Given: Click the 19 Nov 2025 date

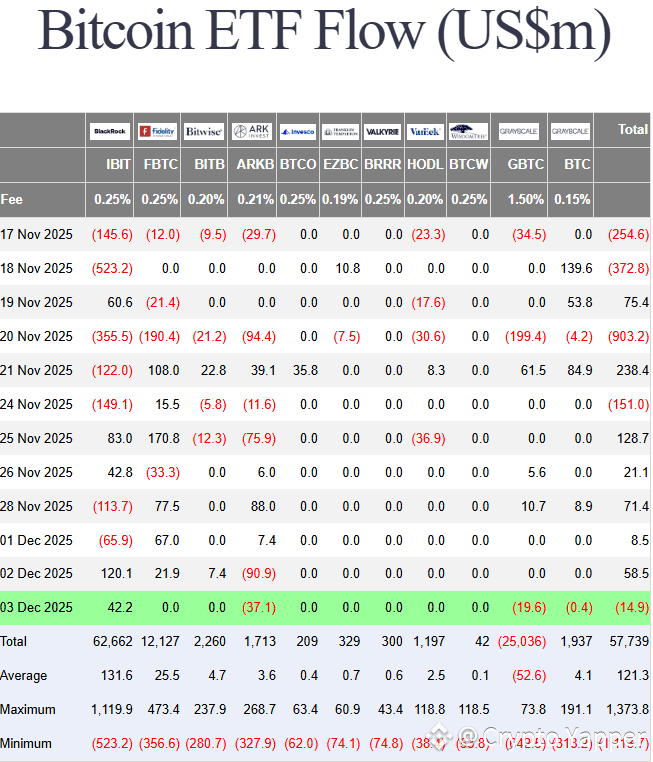Looking at the screenshot, I should pyautogui.click(x=36, y=302).
